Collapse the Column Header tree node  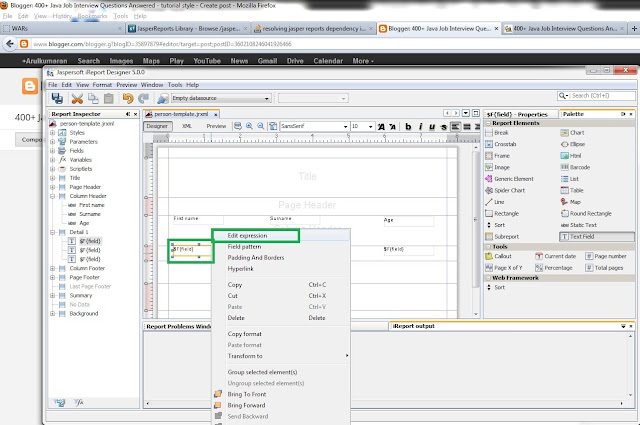pyautogui.click(x=52, y=196)
